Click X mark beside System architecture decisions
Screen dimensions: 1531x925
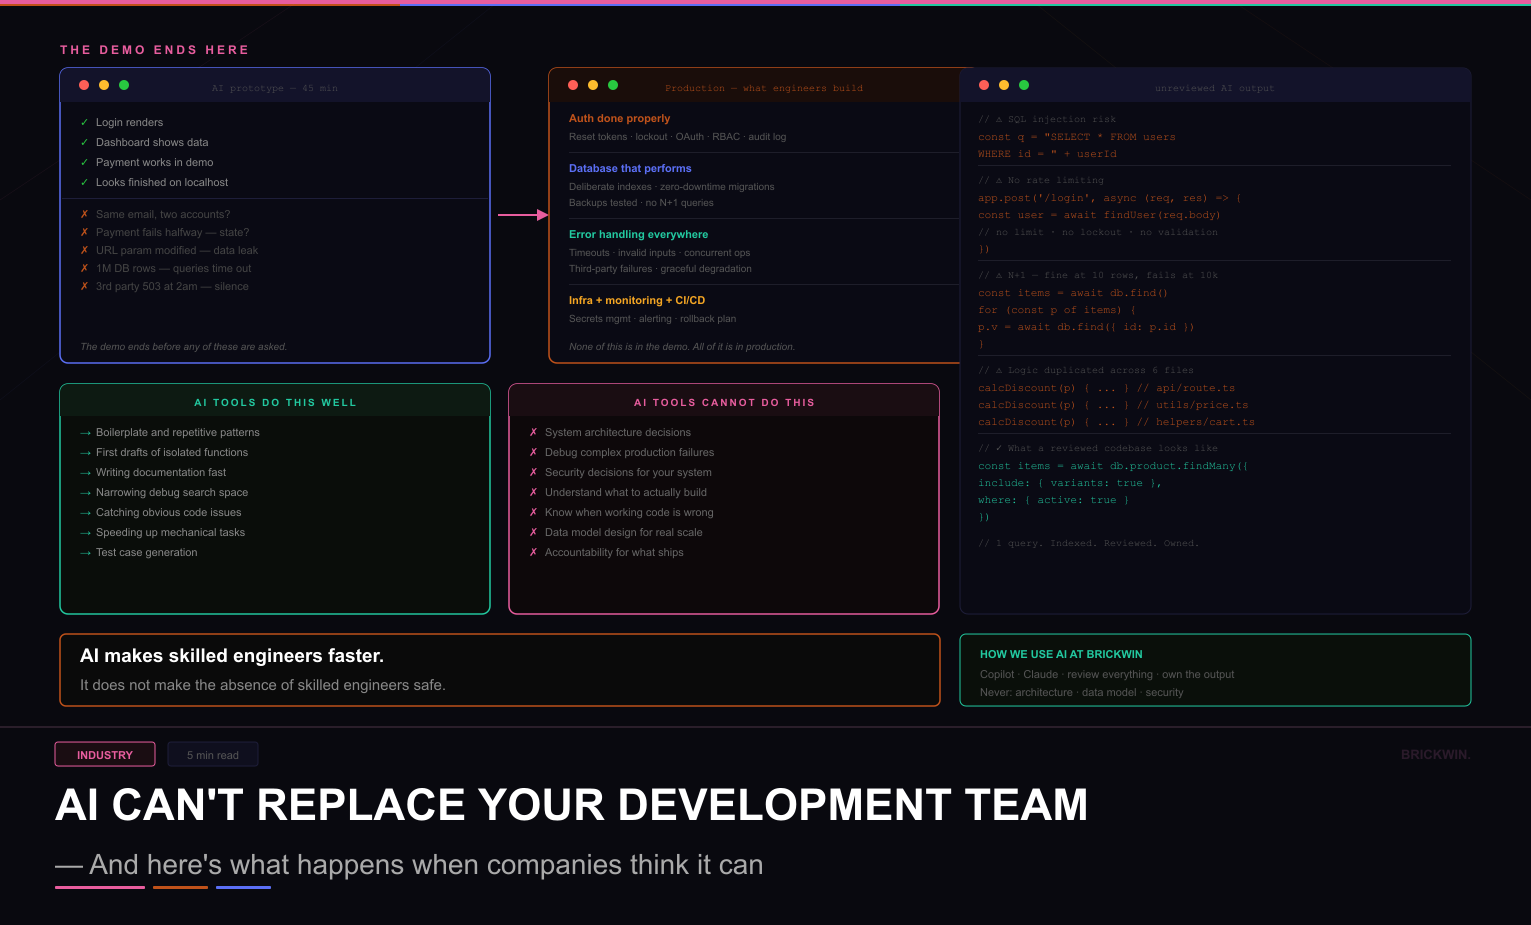pyautogui.click(x=534, y=432)
